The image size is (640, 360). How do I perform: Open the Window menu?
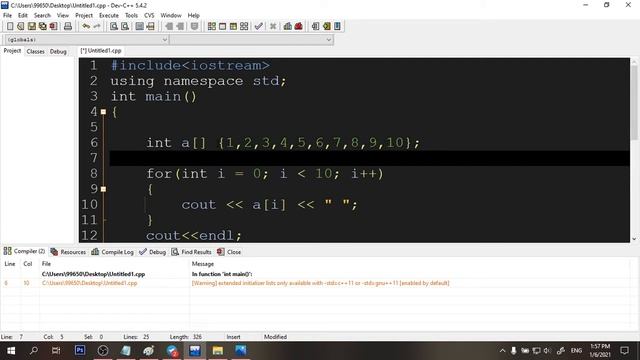pyautogui.click(x=171, y=16)
